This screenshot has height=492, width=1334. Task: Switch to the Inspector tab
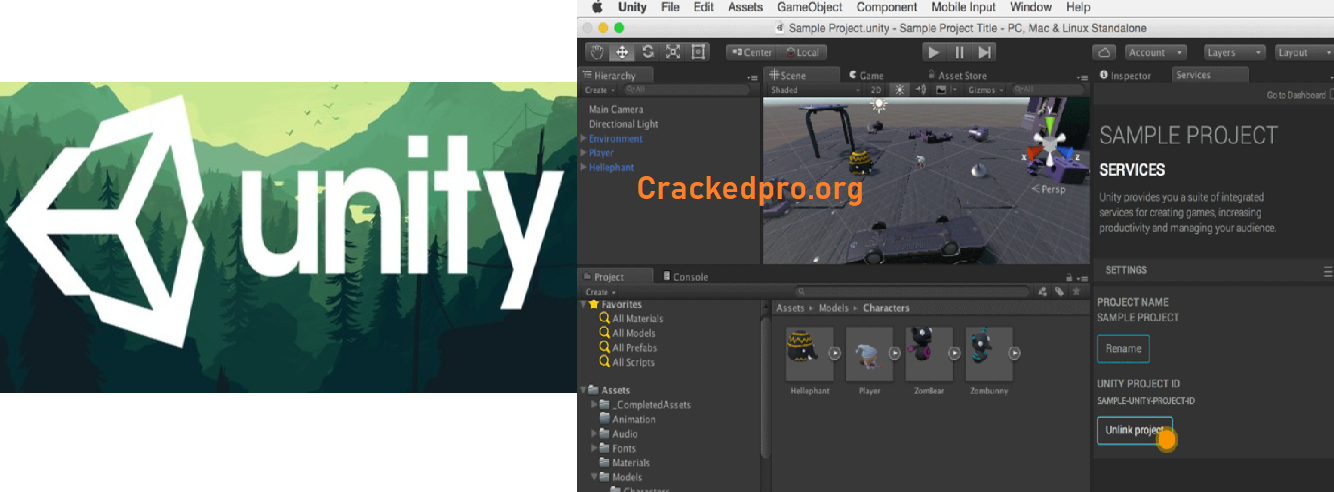tap(1126, 75)
